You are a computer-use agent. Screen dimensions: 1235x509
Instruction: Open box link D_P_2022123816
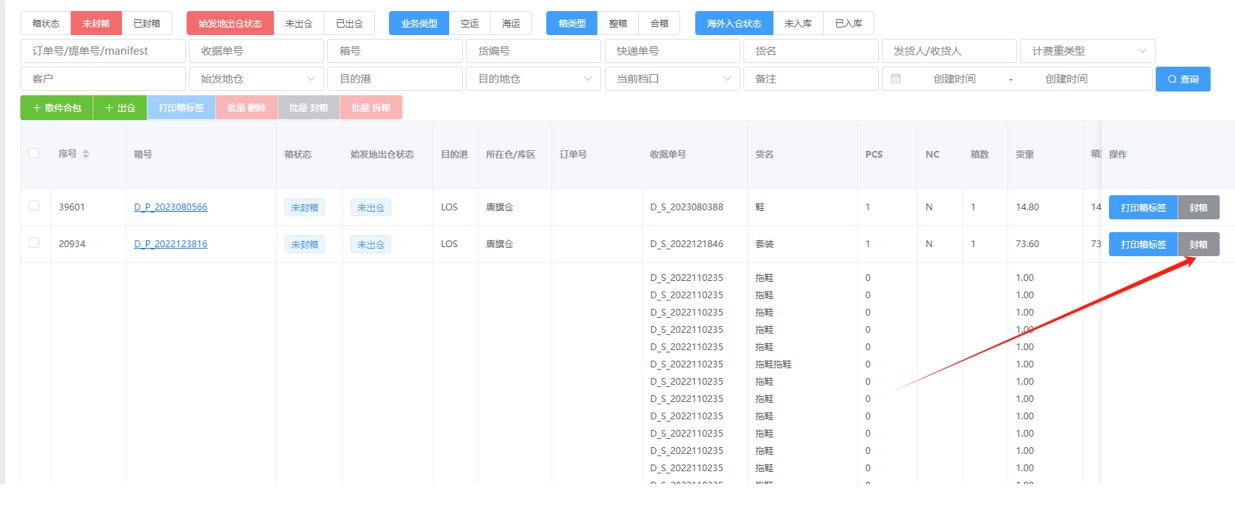pos(171,244)
